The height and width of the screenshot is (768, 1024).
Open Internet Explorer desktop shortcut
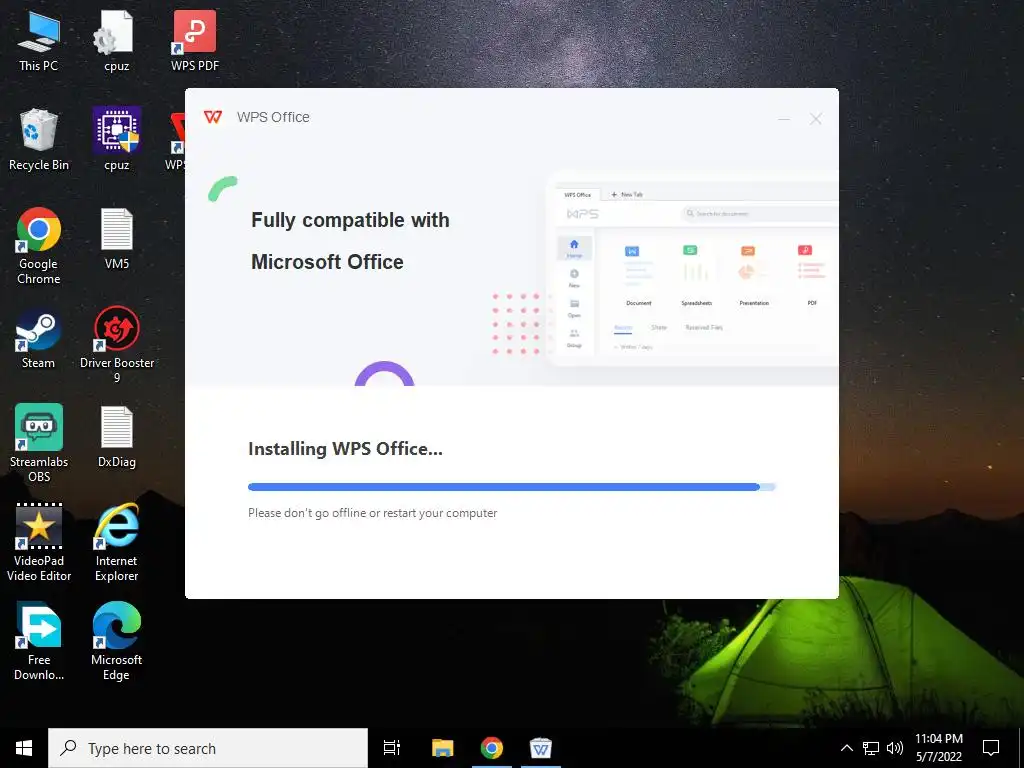coord(116,542)
